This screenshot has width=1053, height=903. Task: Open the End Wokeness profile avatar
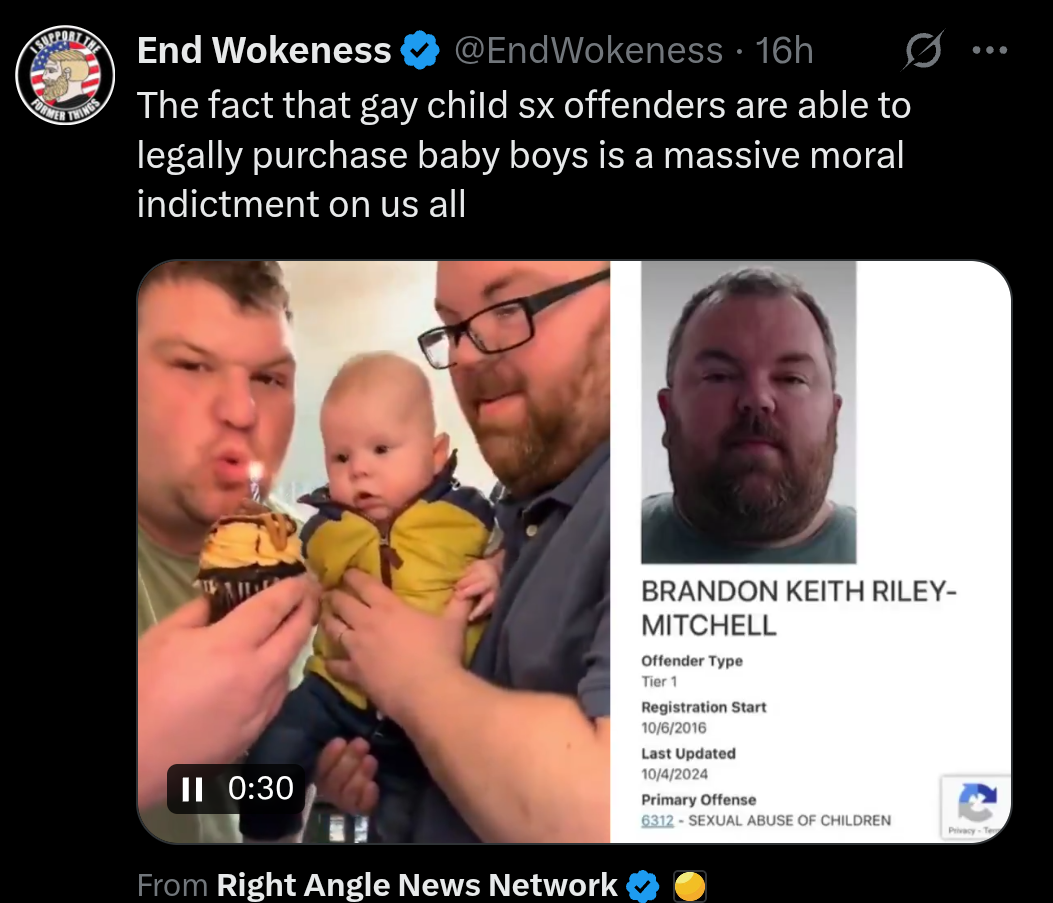pyautogui.click(x=65, y=75)
